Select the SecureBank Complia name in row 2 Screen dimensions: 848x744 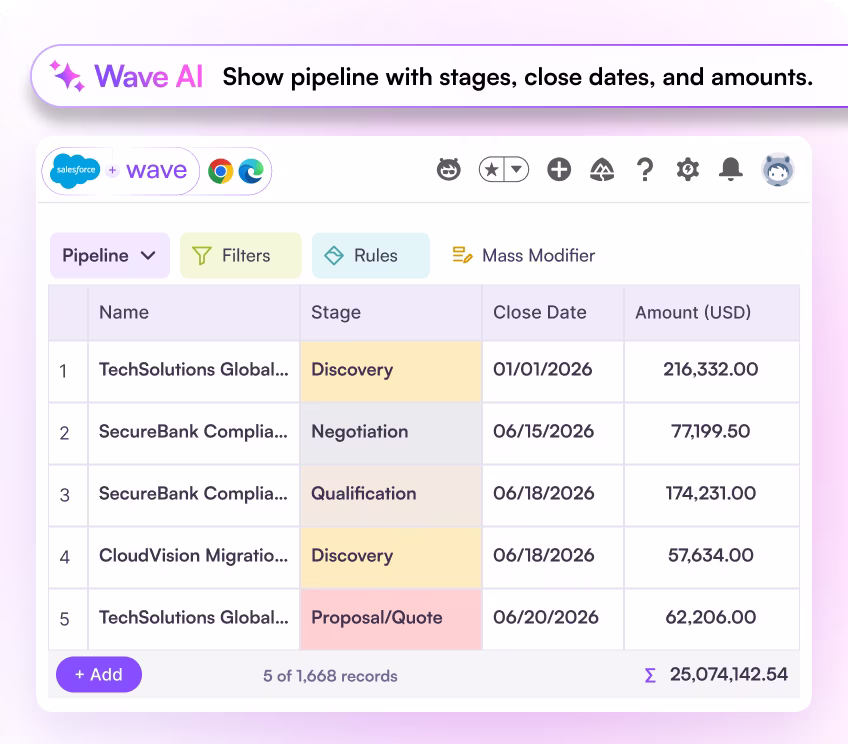click(193, 431)
